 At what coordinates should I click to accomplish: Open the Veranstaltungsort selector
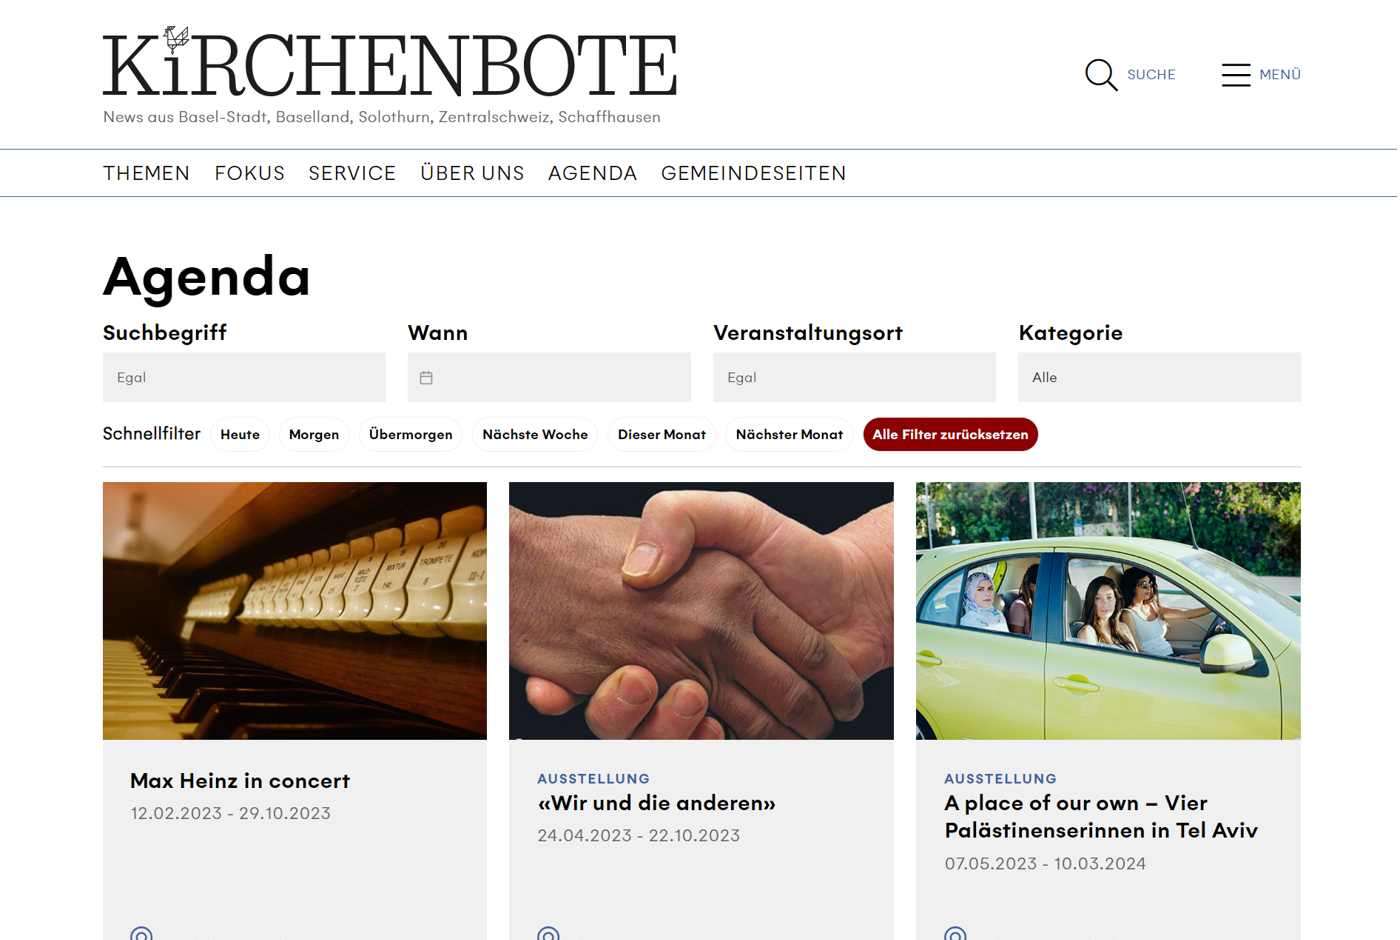click(854, 377)
